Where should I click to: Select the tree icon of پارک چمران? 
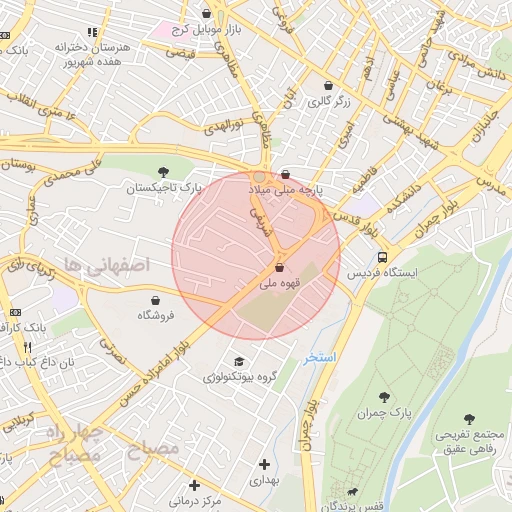coord(384,397)
